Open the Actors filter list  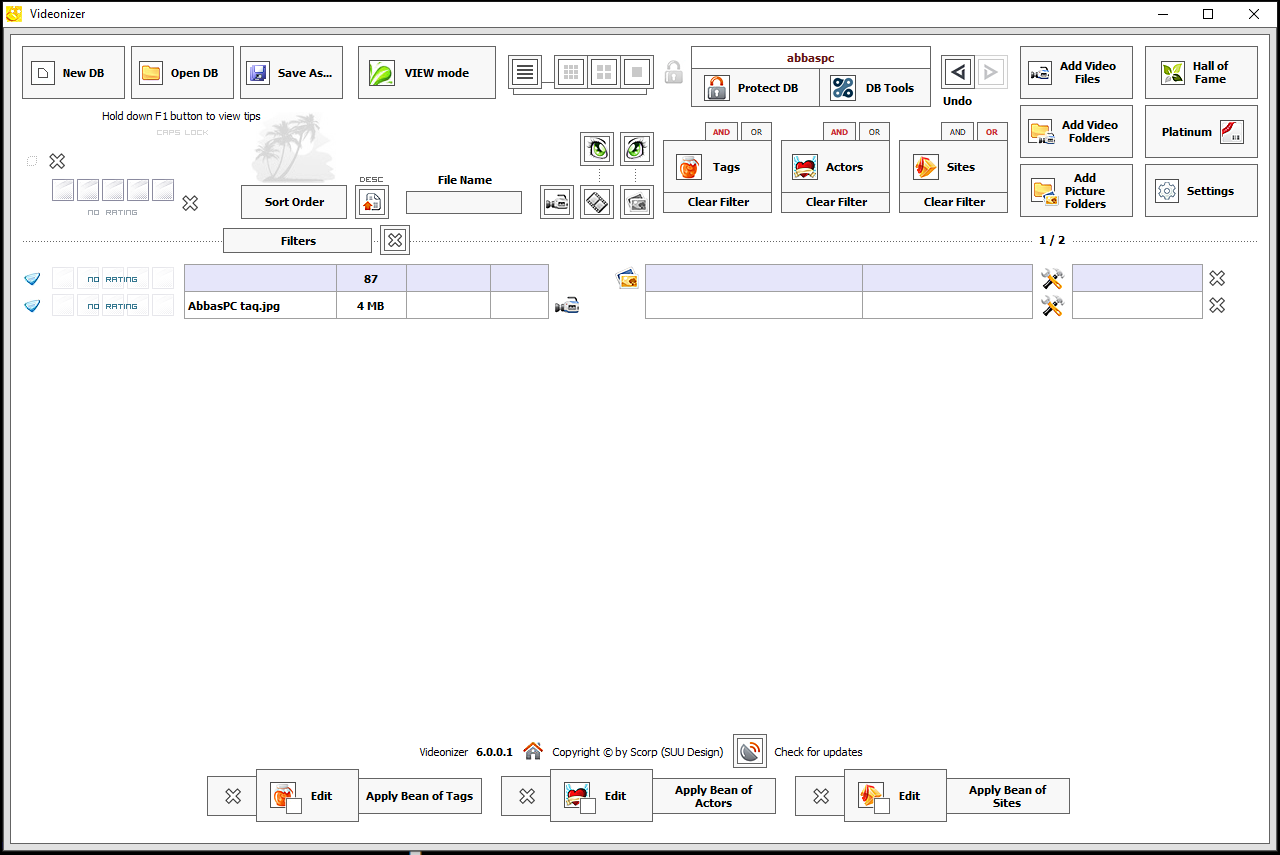coord(836,167)
